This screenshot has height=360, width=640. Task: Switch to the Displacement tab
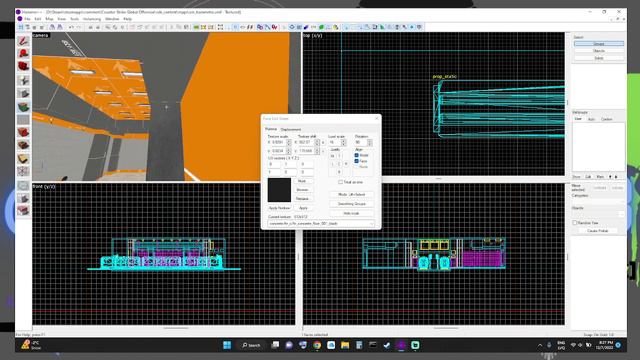[291, 129]
